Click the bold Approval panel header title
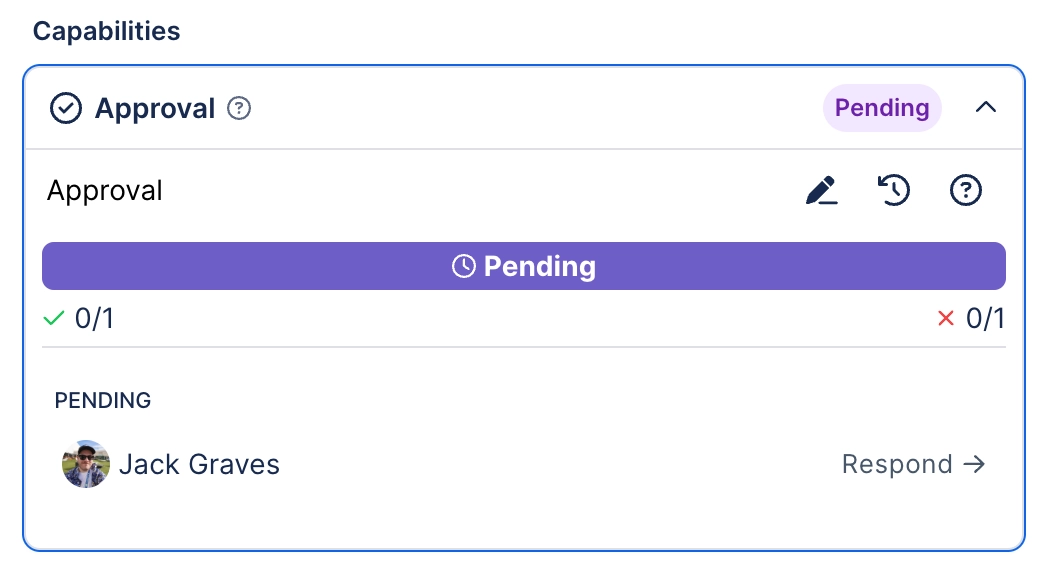Viewport: 1040px width, 572px height. (x=155, y=108)
